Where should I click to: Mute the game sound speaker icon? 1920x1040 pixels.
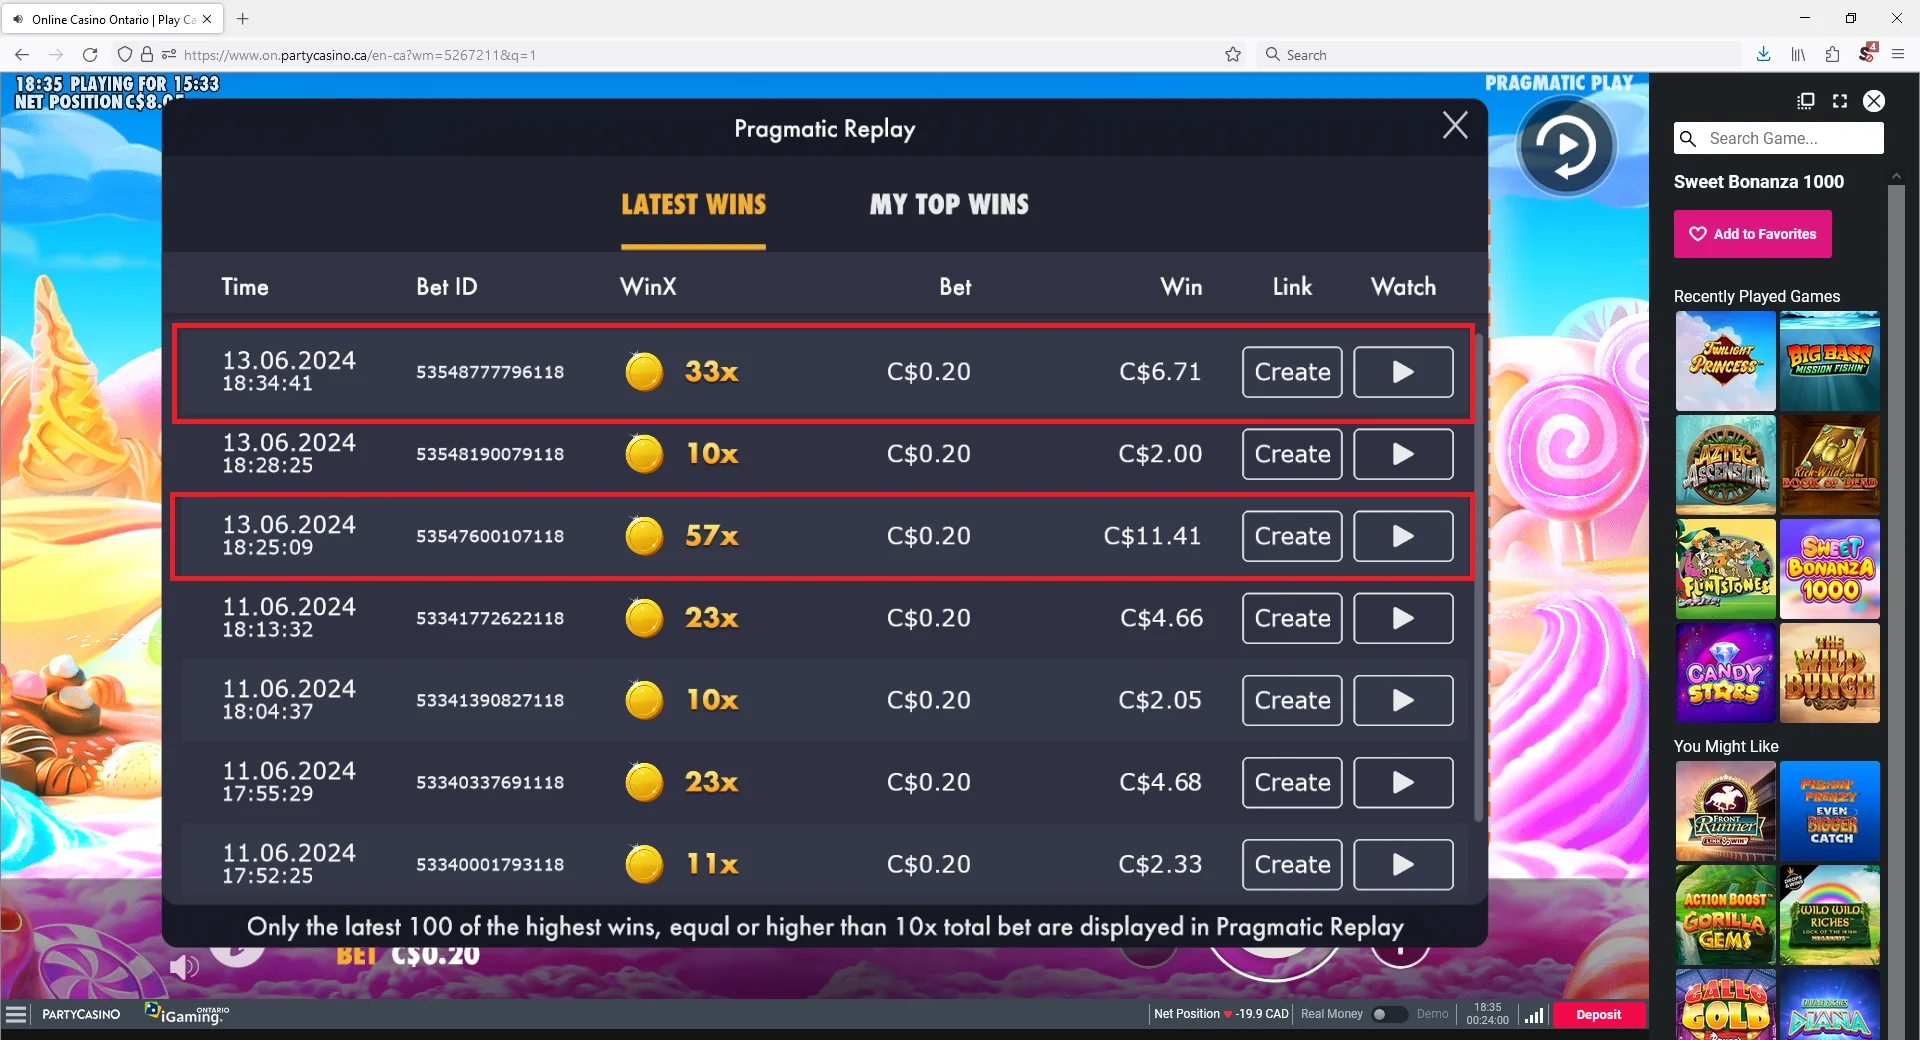coord(184,967)
